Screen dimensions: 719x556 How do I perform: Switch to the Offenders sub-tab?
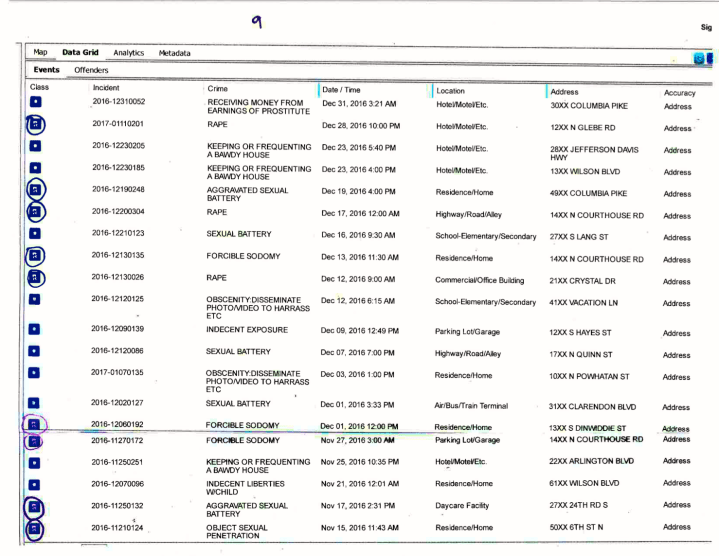[x=89, y=71]
